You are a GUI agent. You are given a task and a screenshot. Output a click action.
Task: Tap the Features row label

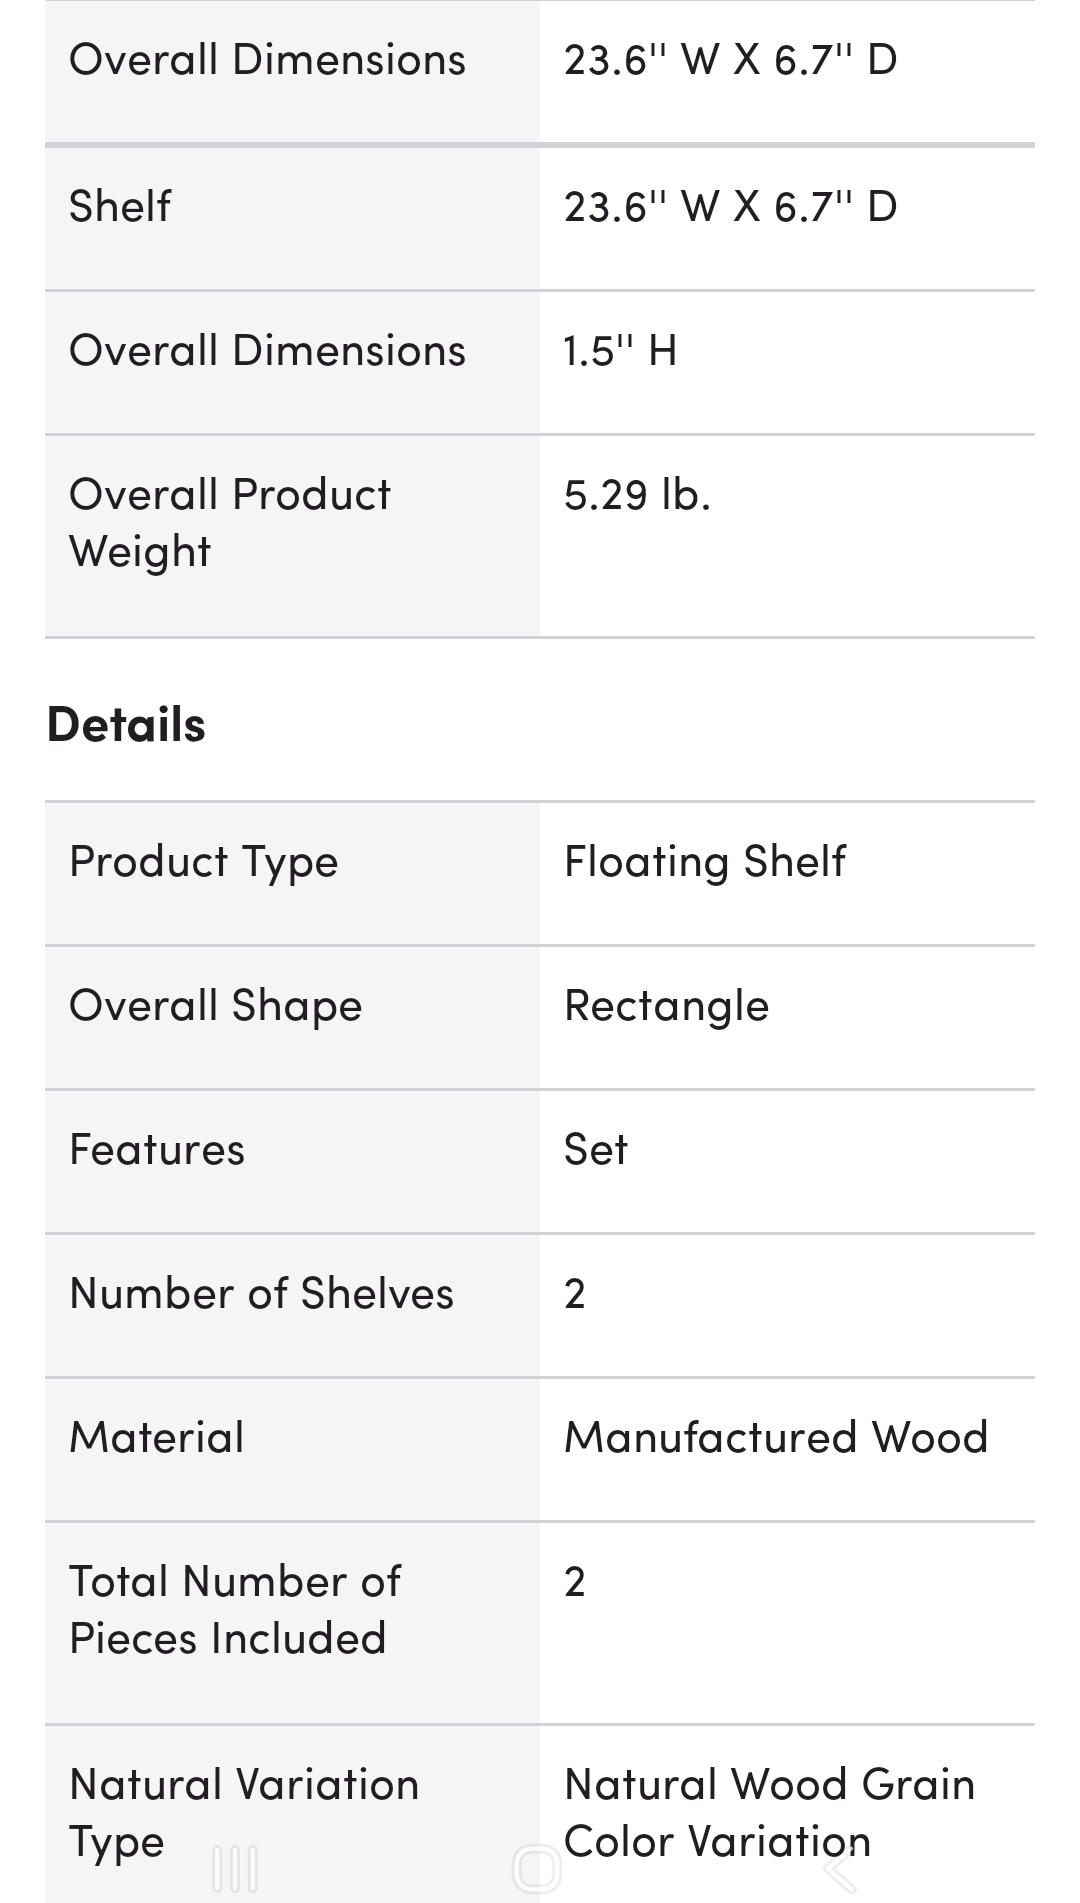(x=157, y=1150)
